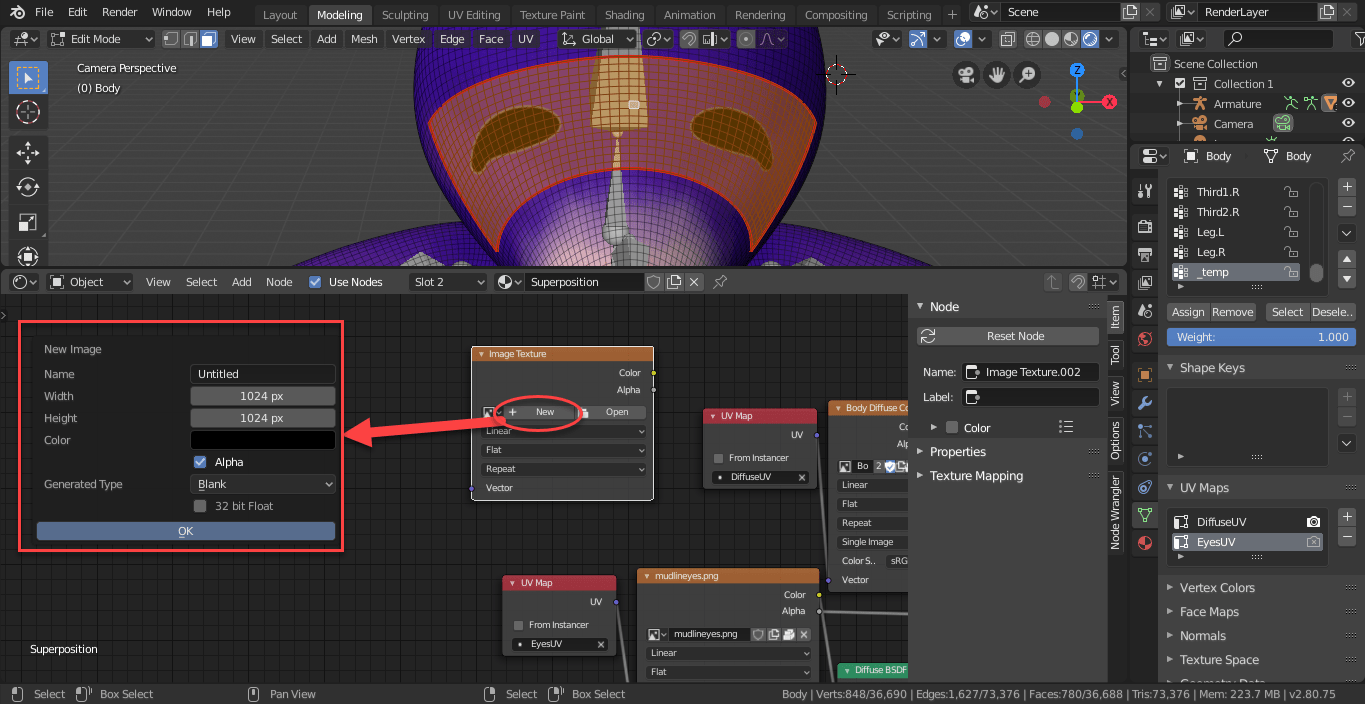This screenshot has height=704, width=1365.
Task: Switch to the UV Editing workspace tab
Action: (474, 15)
